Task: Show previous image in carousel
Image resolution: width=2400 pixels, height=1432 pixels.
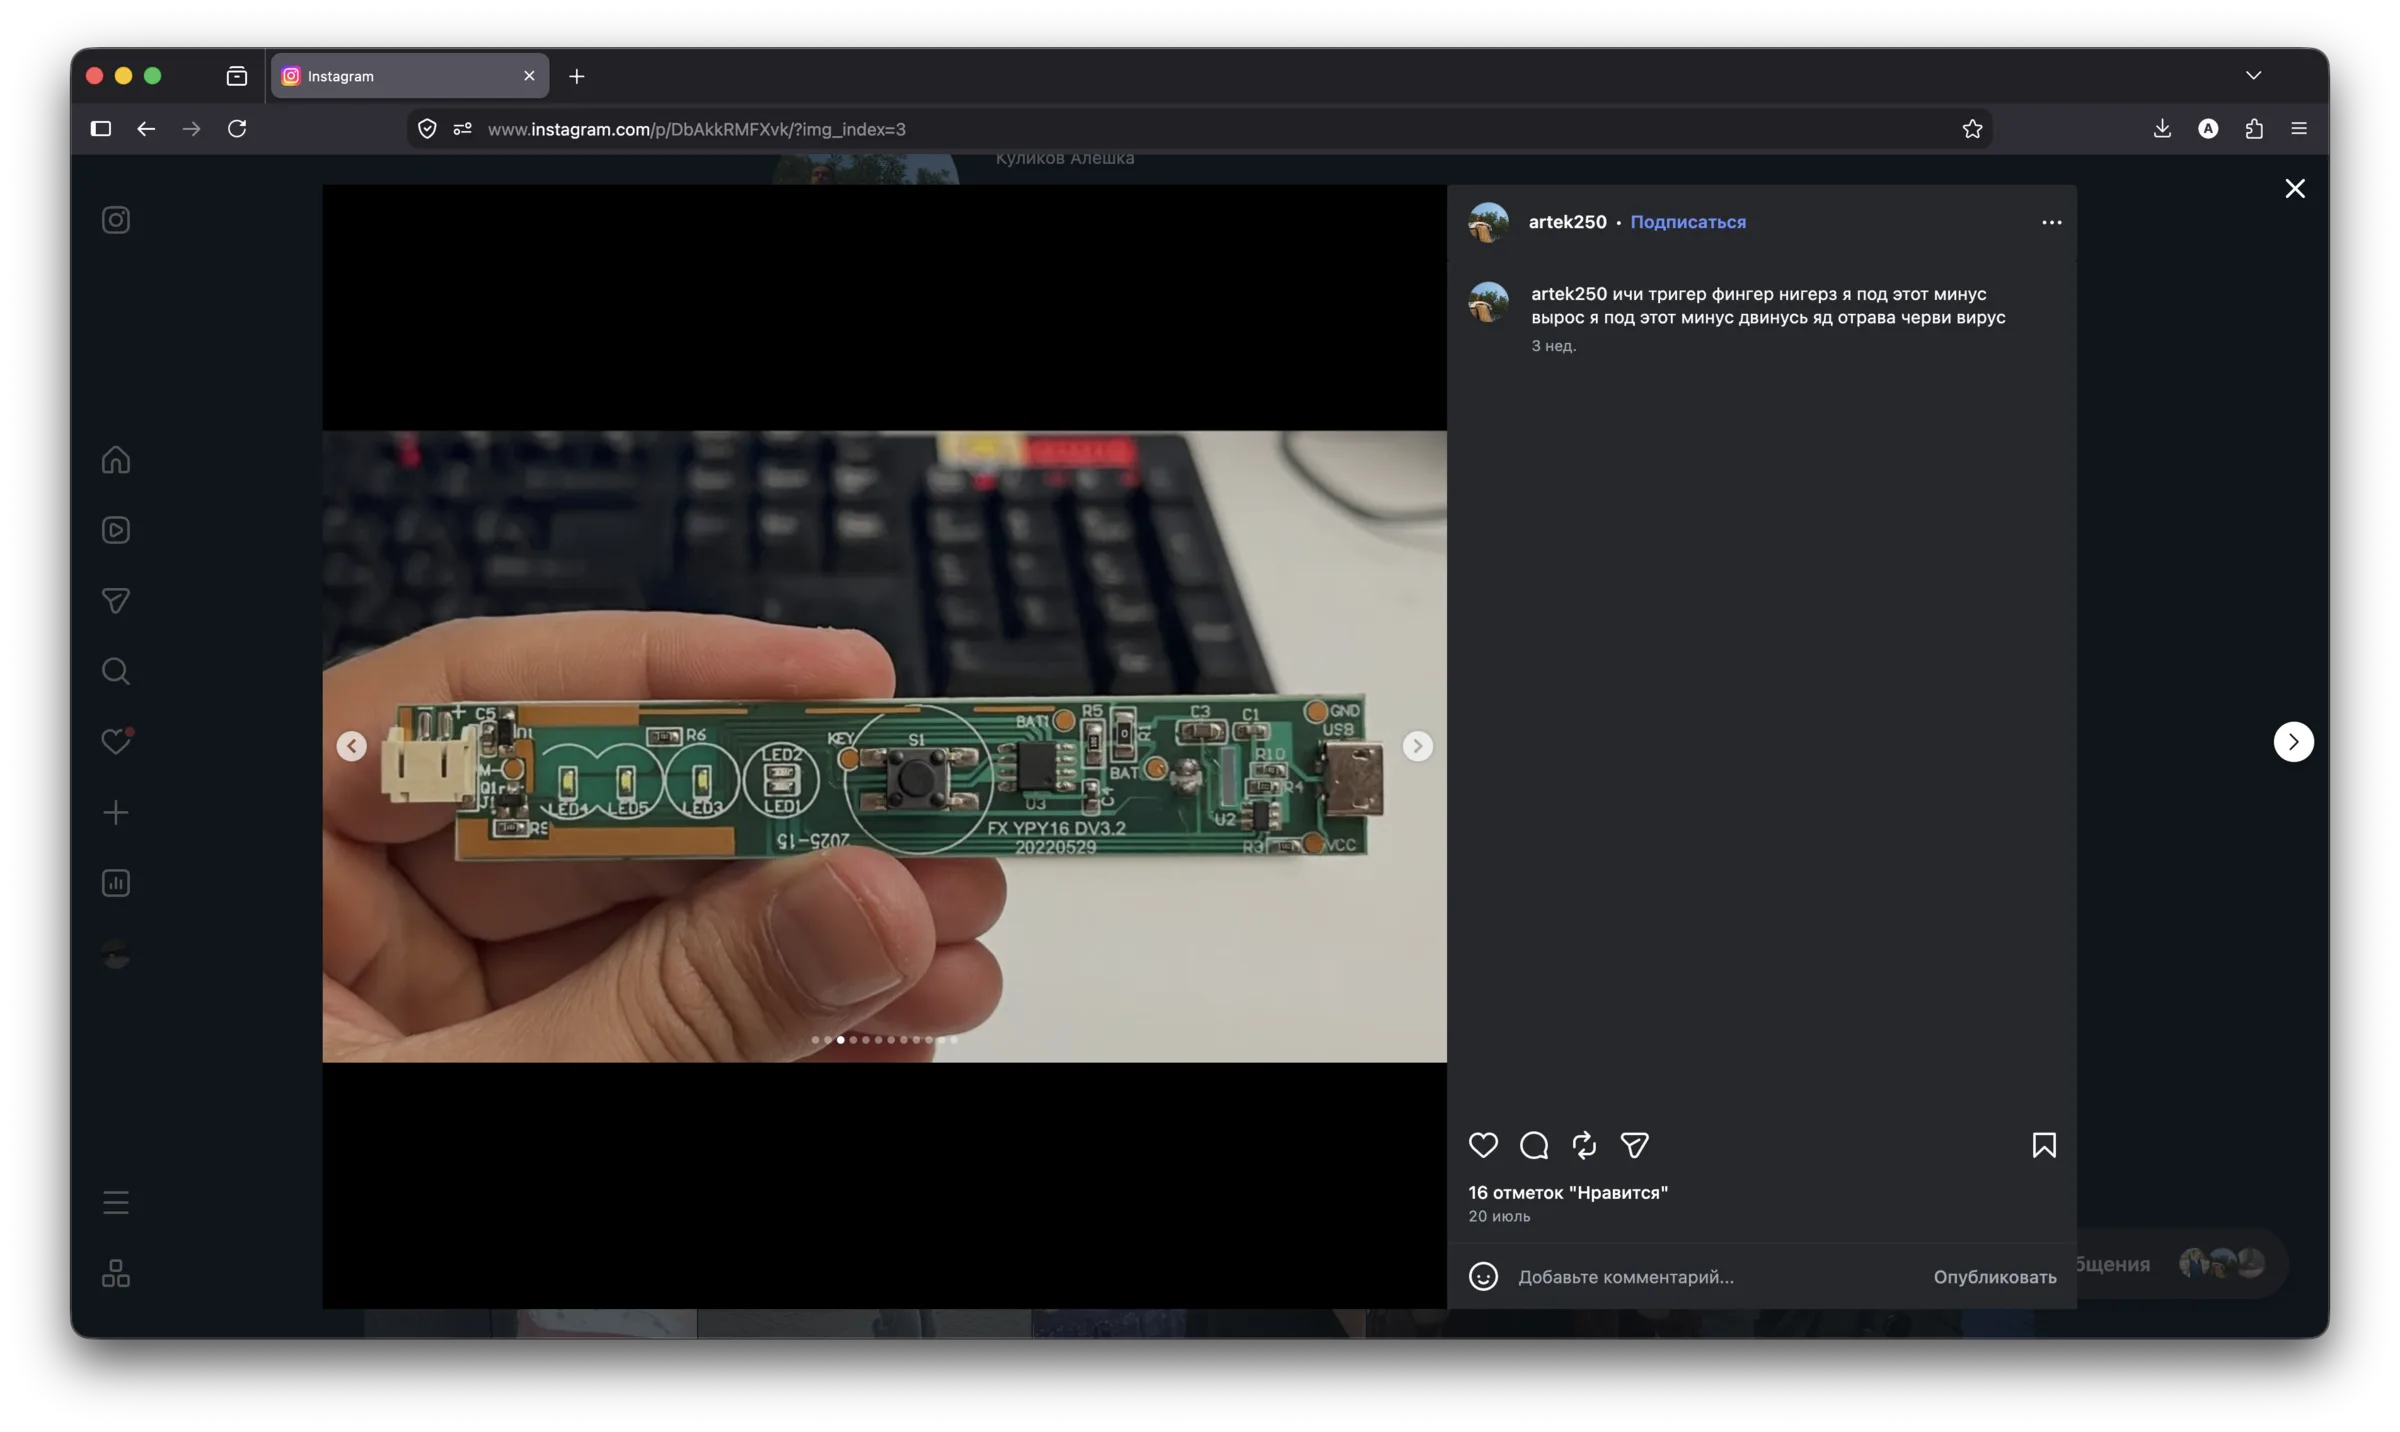Action: (351, 746)
